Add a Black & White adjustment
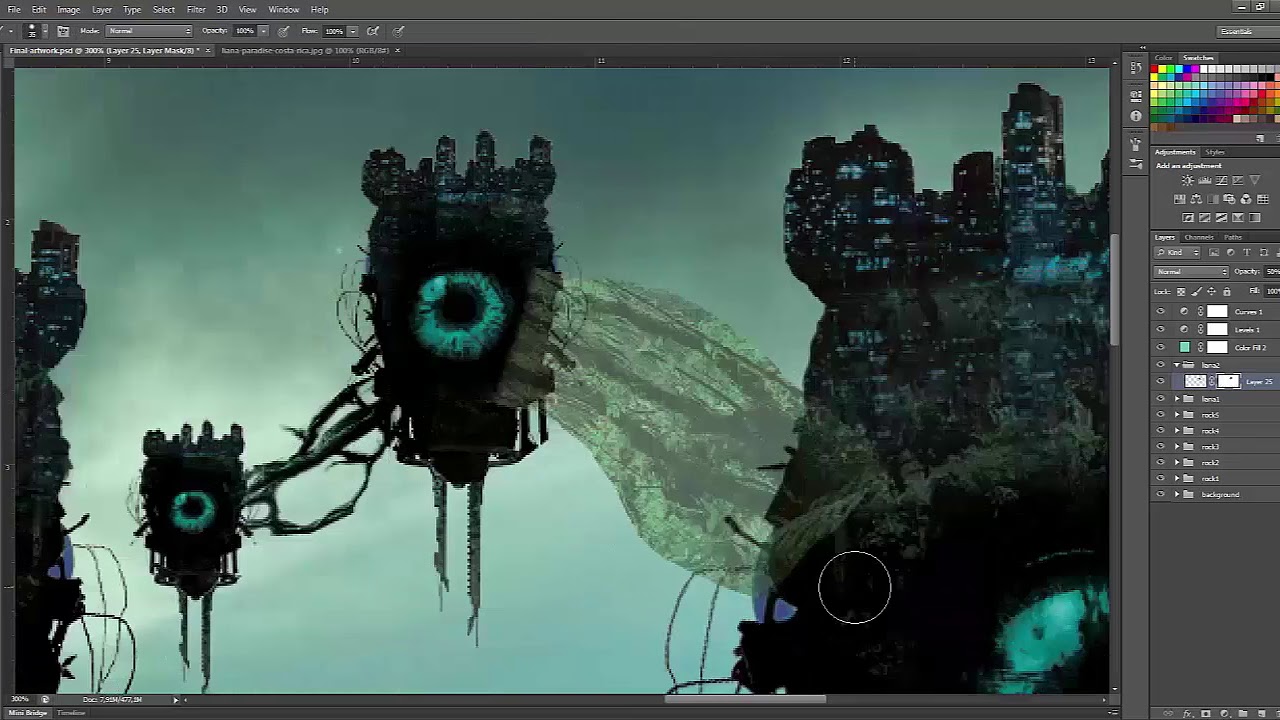The height and width of the screenshot is (720, 1280). [x=1213, y=199]
